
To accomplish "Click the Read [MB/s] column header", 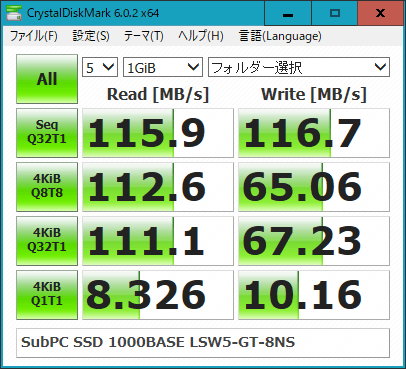I will pyautogui.click(x=158, y=94).
